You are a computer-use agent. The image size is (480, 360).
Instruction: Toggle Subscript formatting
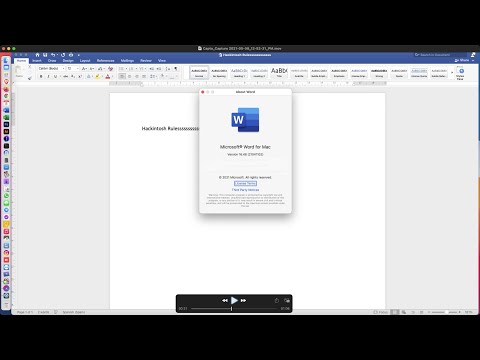(73, 77)
